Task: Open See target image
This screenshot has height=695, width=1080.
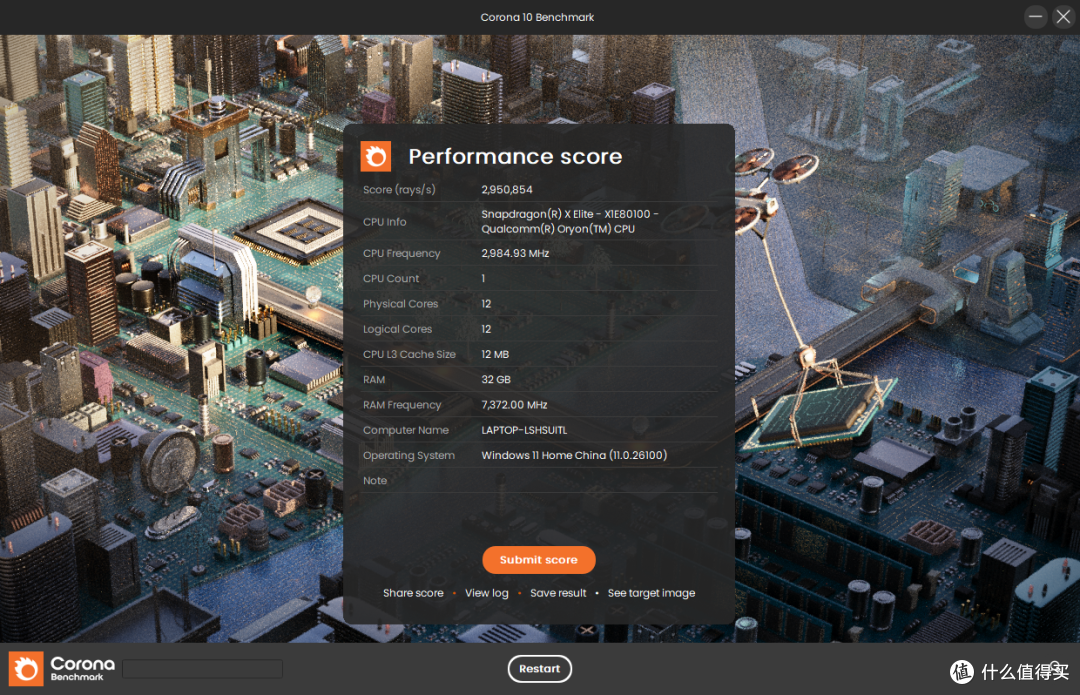Action: click(651, 593)
